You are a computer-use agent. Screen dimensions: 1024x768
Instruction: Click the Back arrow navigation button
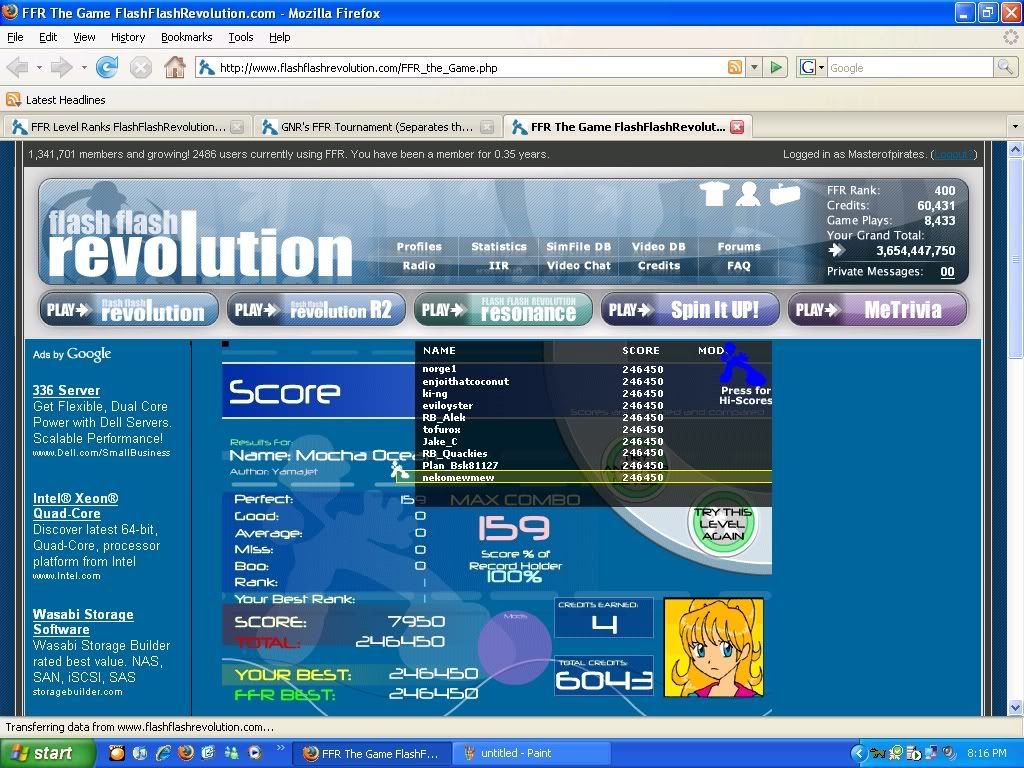pyautogui.click(x=18, y=68)
